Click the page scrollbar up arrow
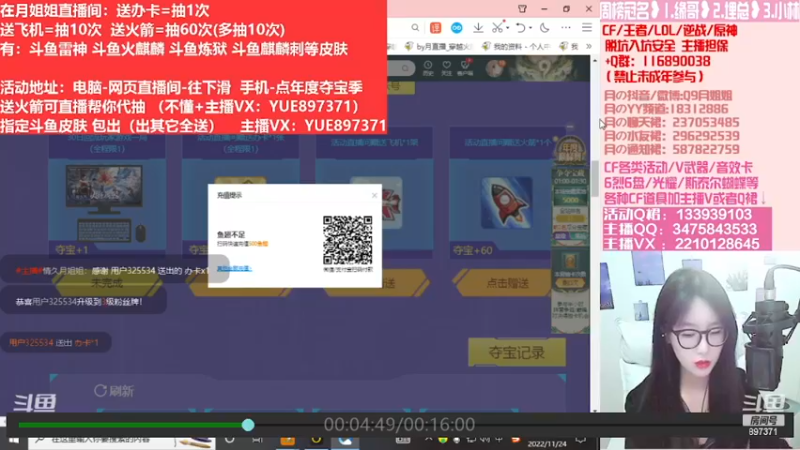This screenshot has height=450, width=800. point(595,61)
